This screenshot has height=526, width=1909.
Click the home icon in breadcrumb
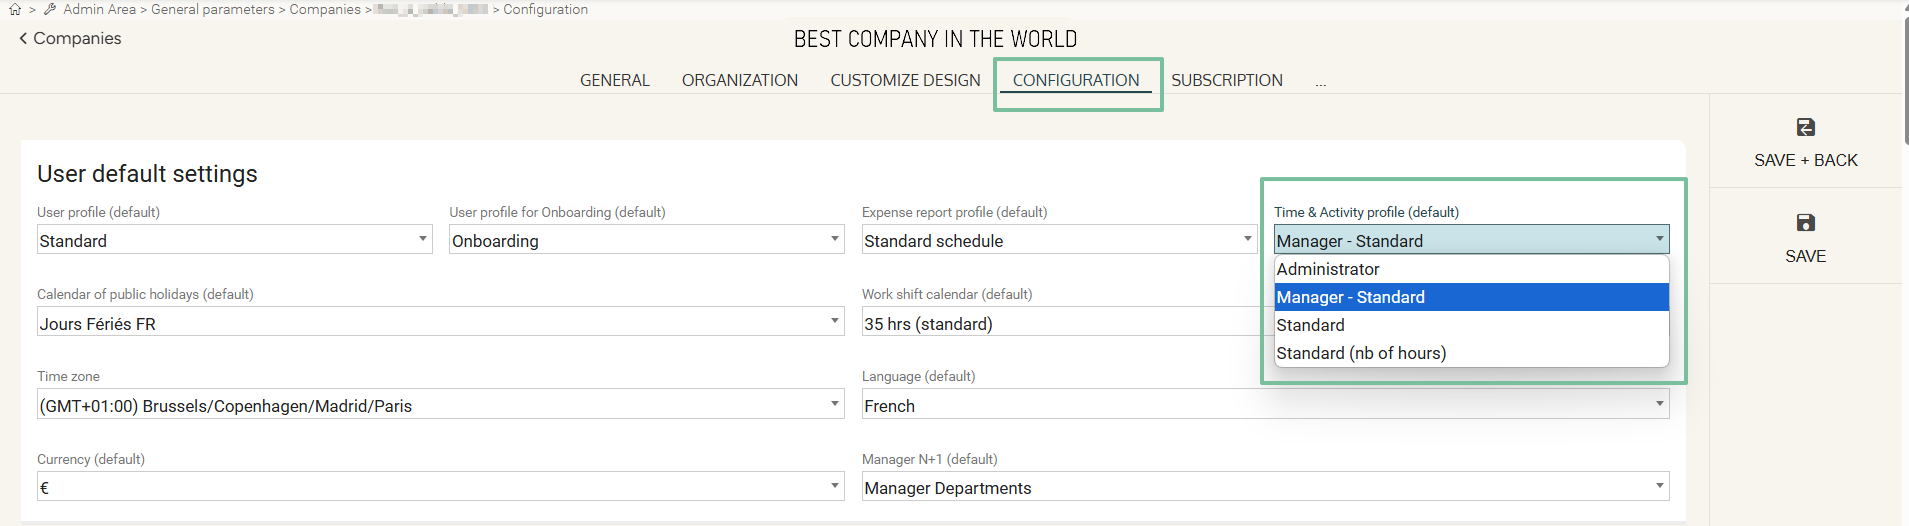pyautogui.click(x=15, y=9)
